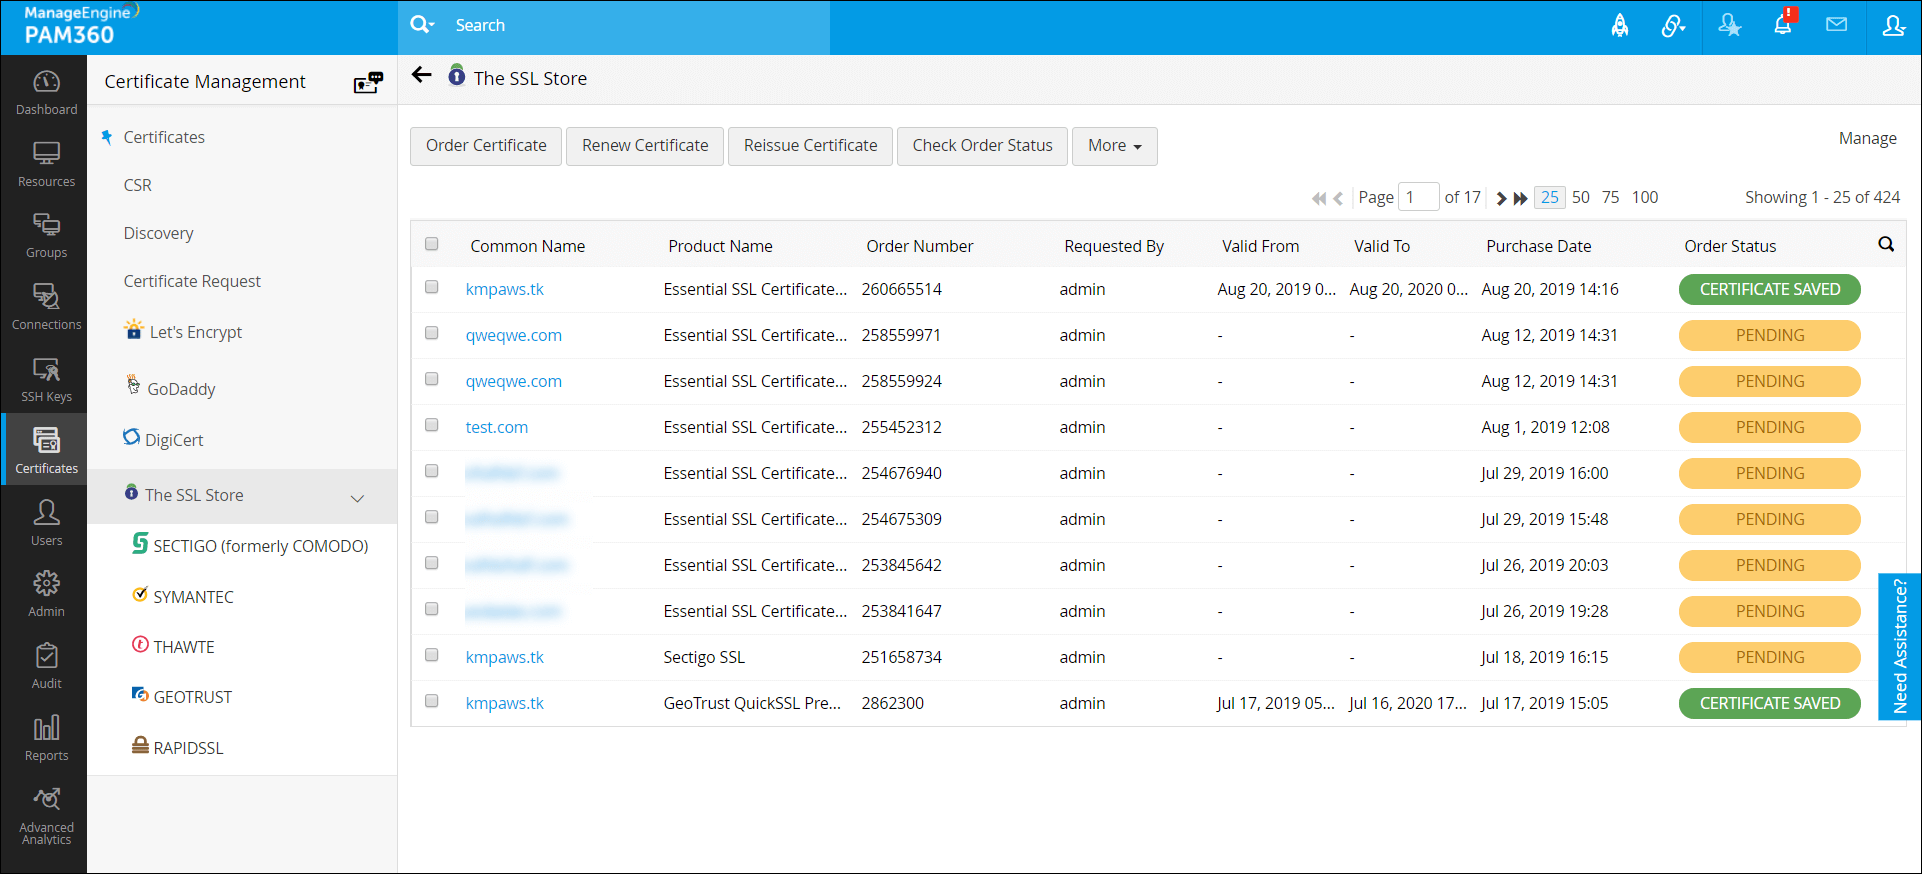Select checkbox for order 260665514
The image size is (1922, 874).
pos(432,287)
